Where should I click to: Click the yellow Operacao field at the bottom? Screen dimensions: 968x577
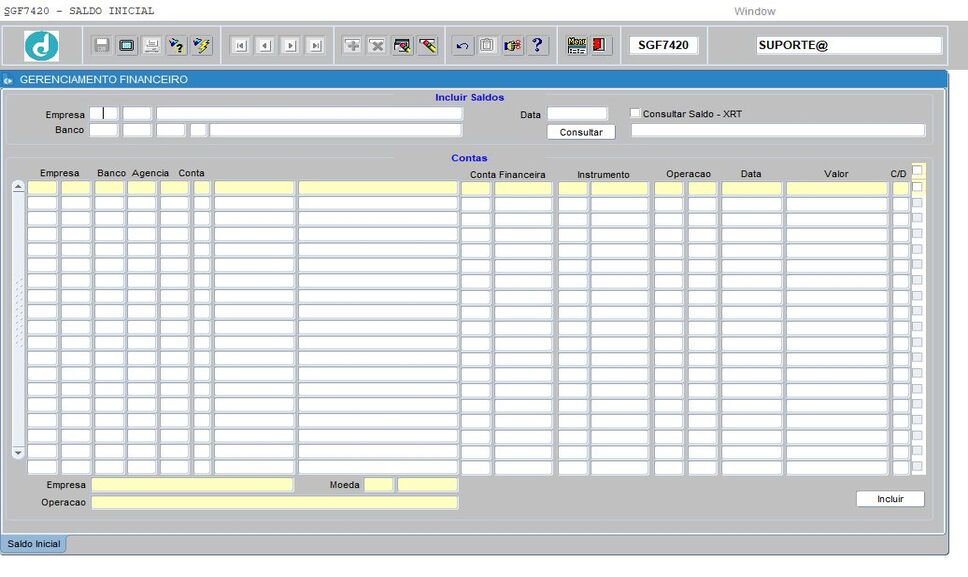[275, 502]
